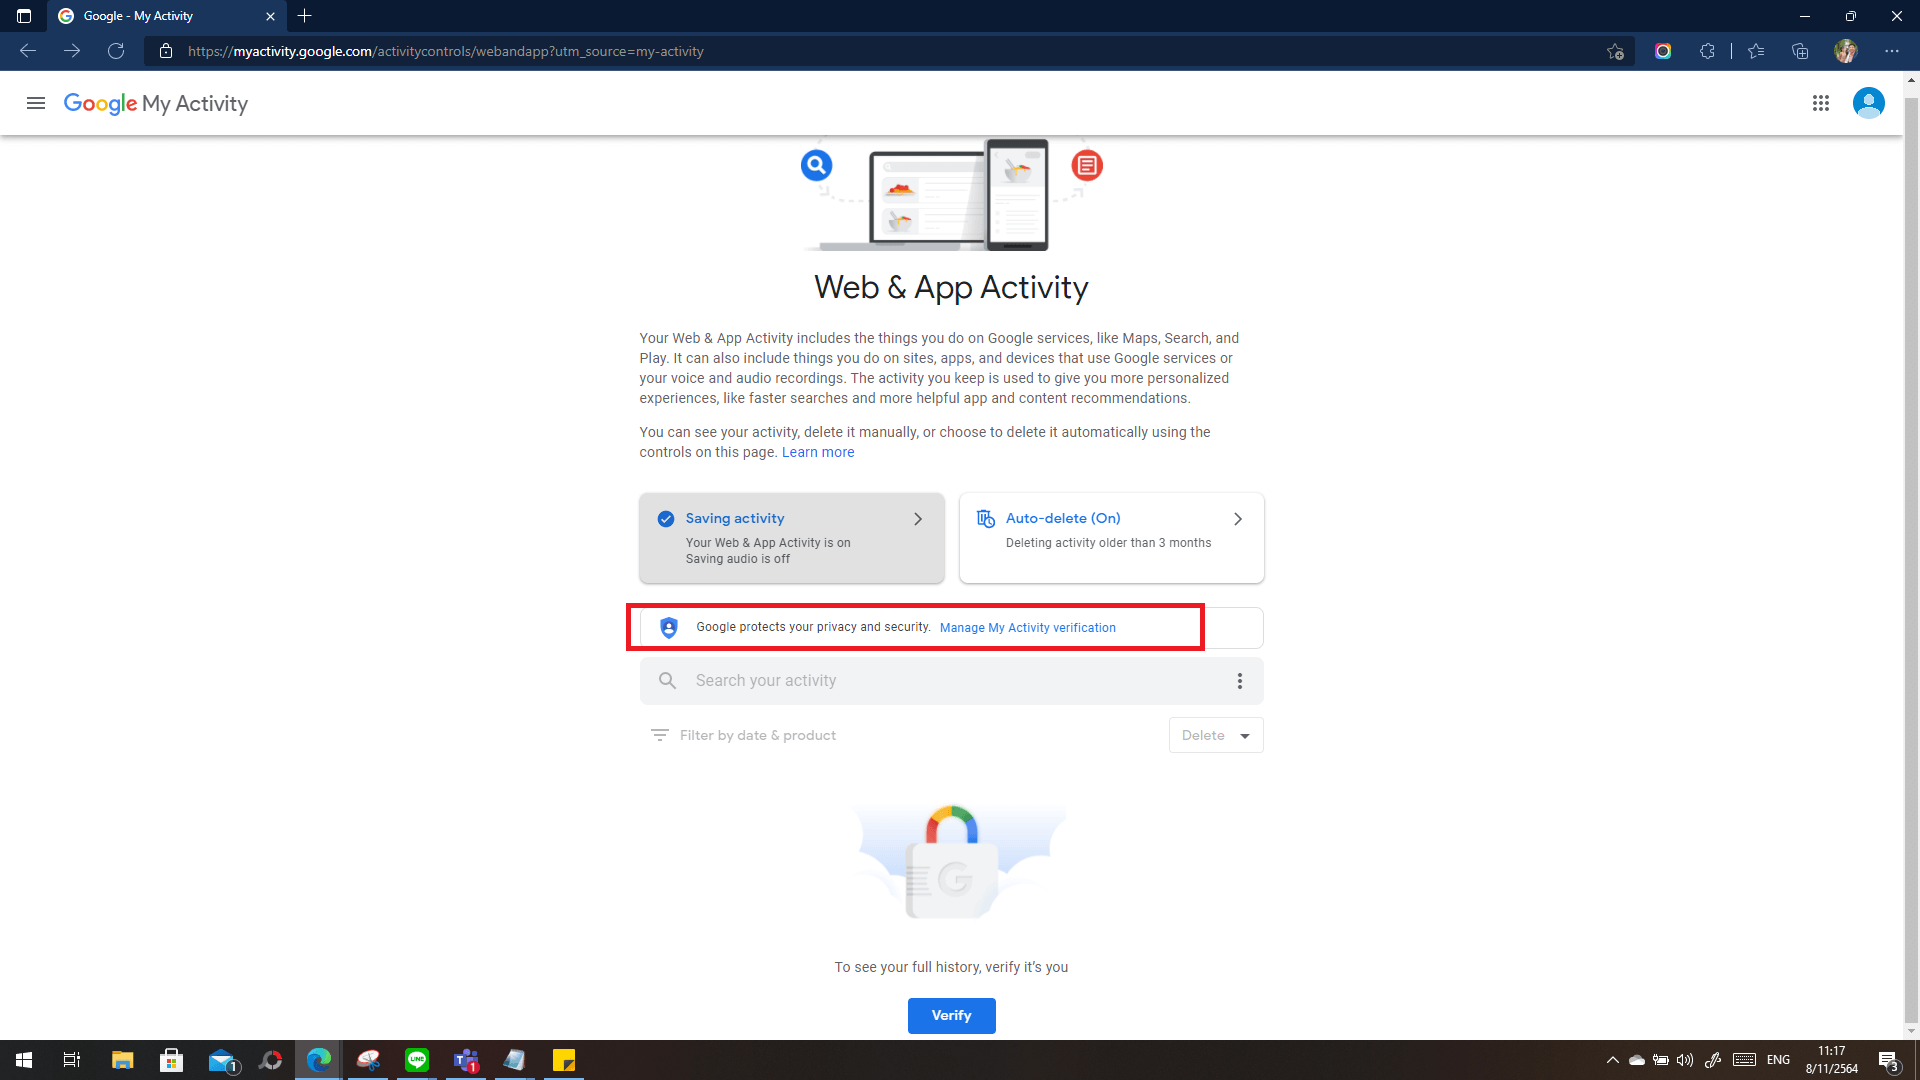Open Manage My Activity verification link
This screenshot has height=1080, width=1920.
[x=1028, y=628]
